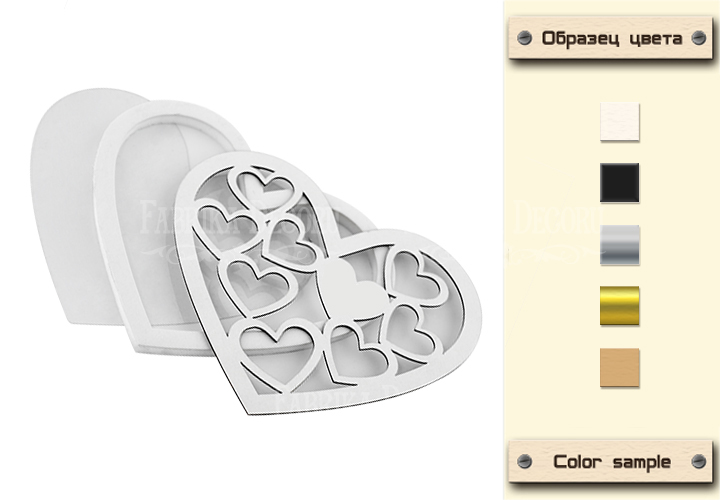Click the 'Color sample' wooden sign
This screenshot has width=720, height=500.
coord(611,461)
